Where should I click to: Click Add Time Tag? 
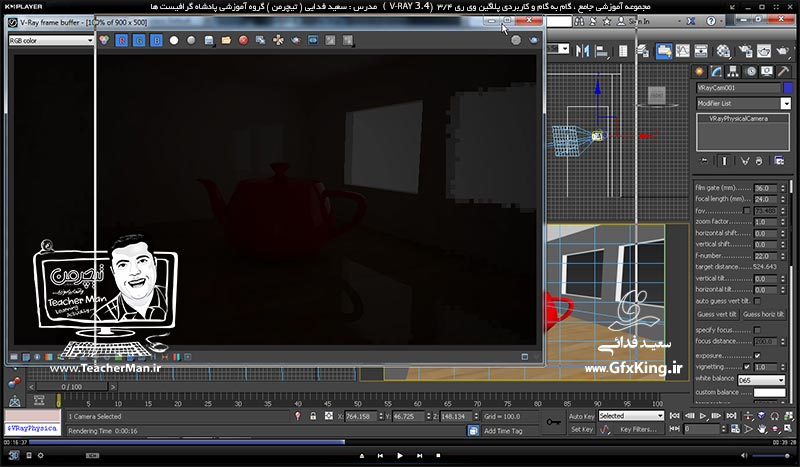(503, 431)
